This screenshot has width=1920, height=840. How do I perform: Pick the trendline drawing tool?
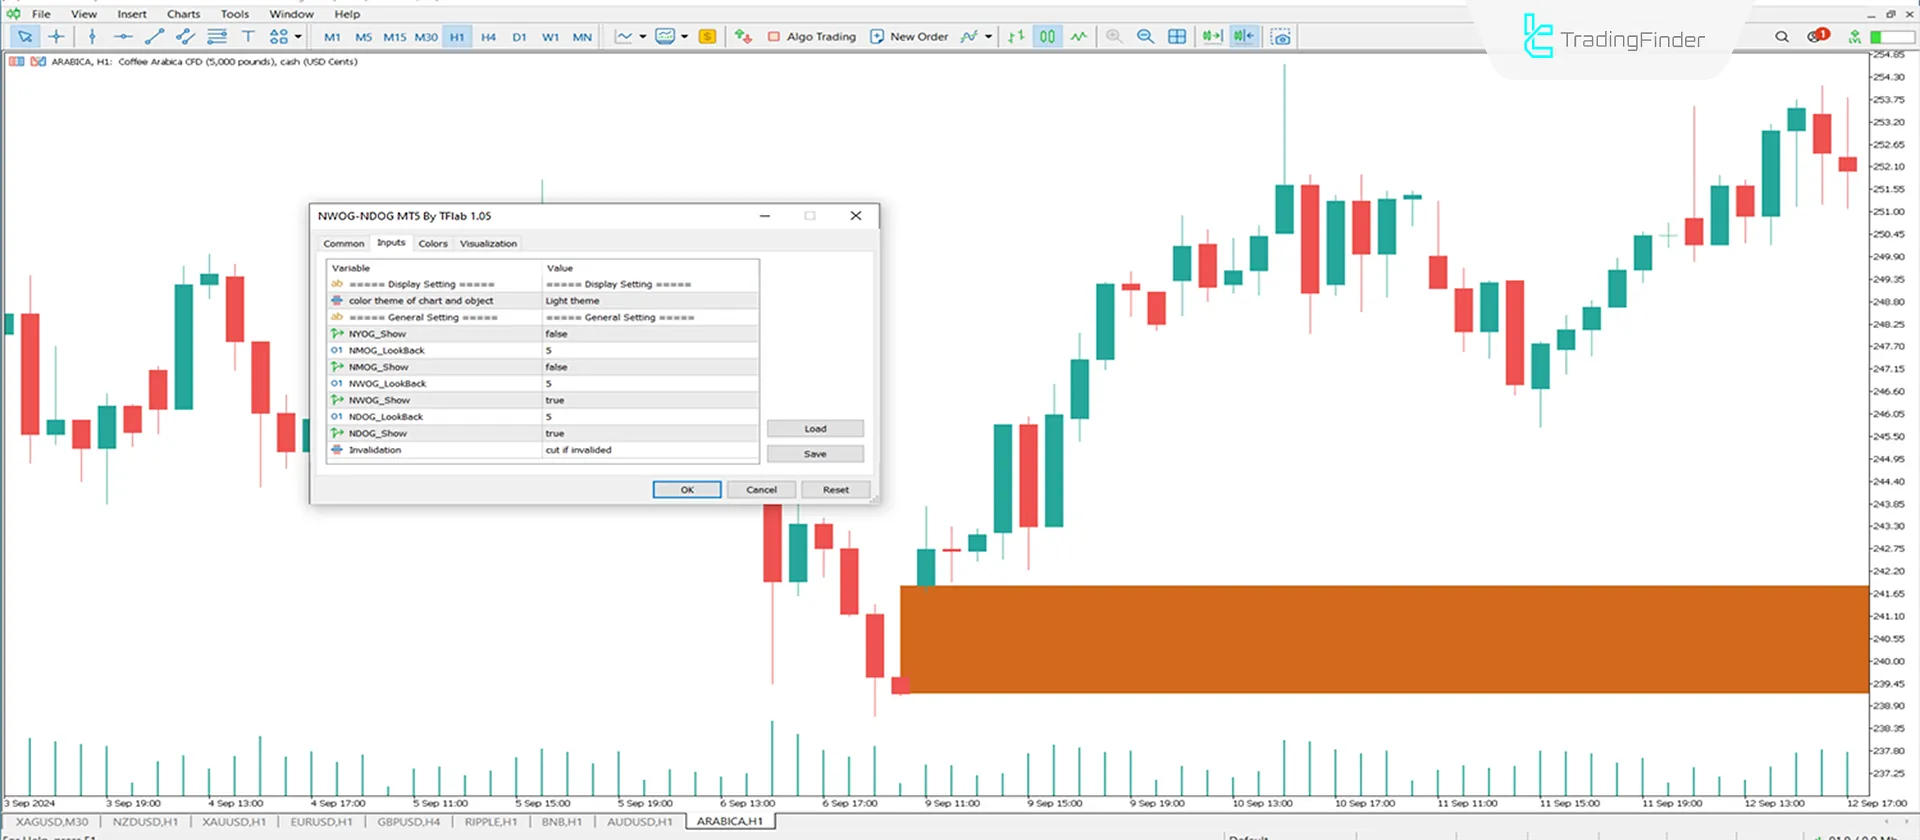[154, 37]
